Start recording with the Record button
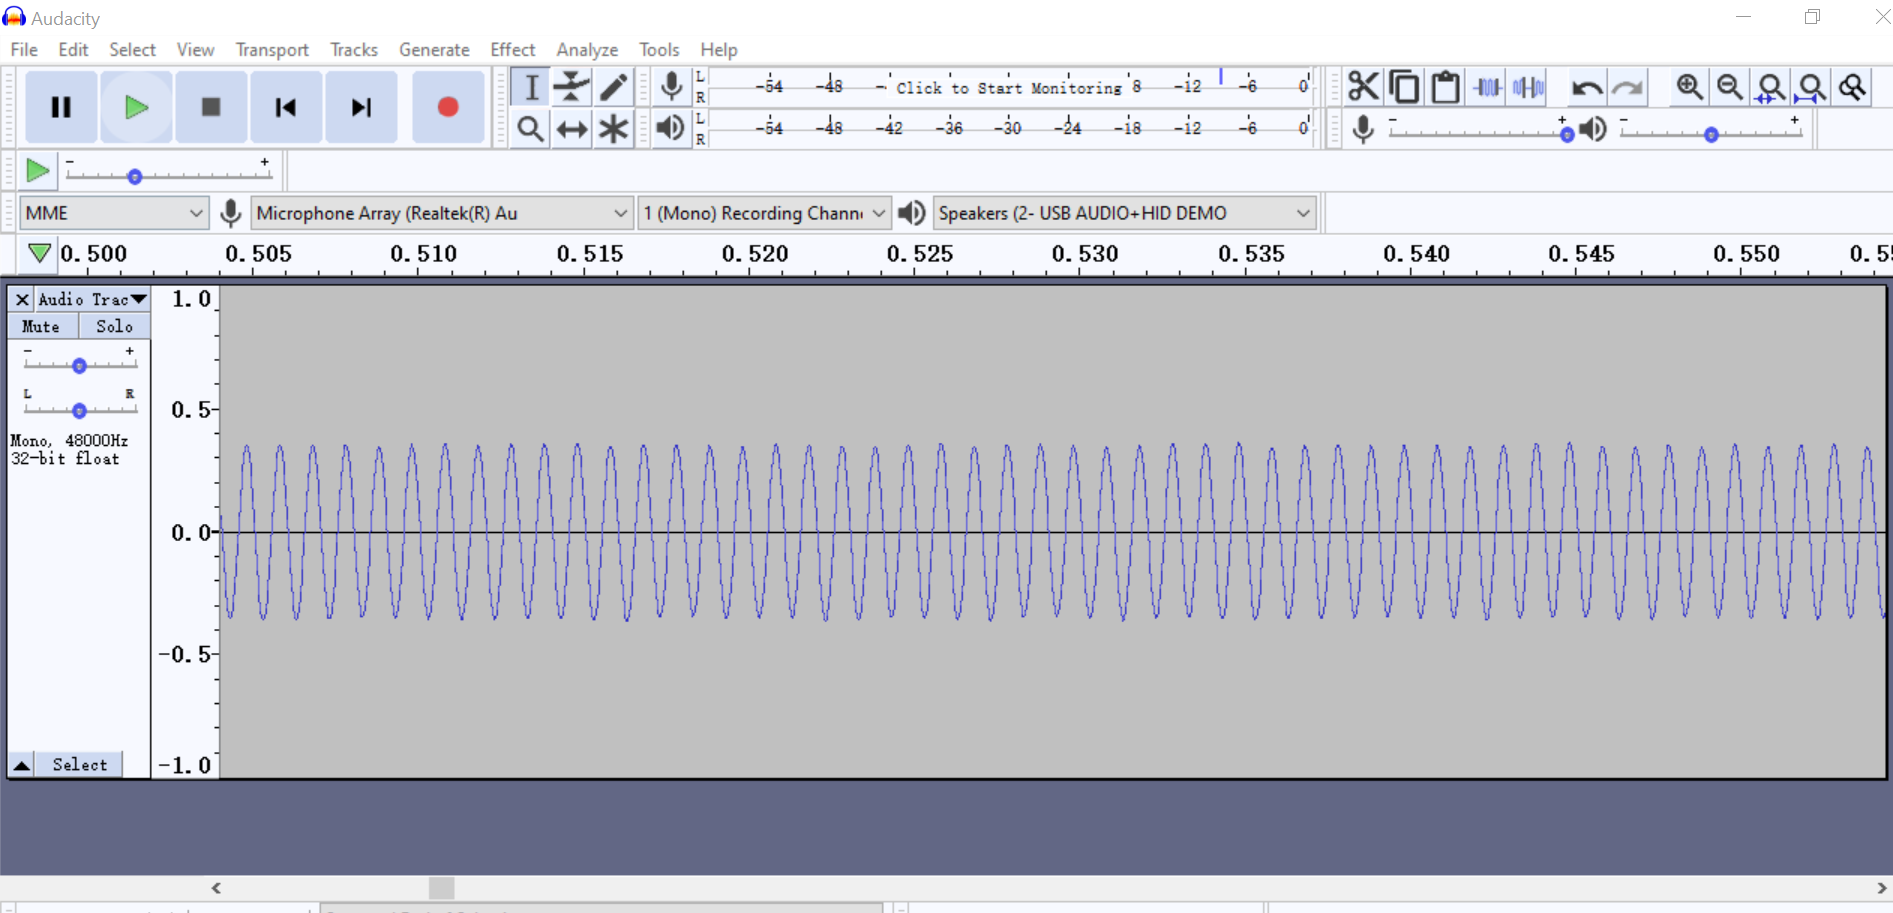 tap(447, 107)
